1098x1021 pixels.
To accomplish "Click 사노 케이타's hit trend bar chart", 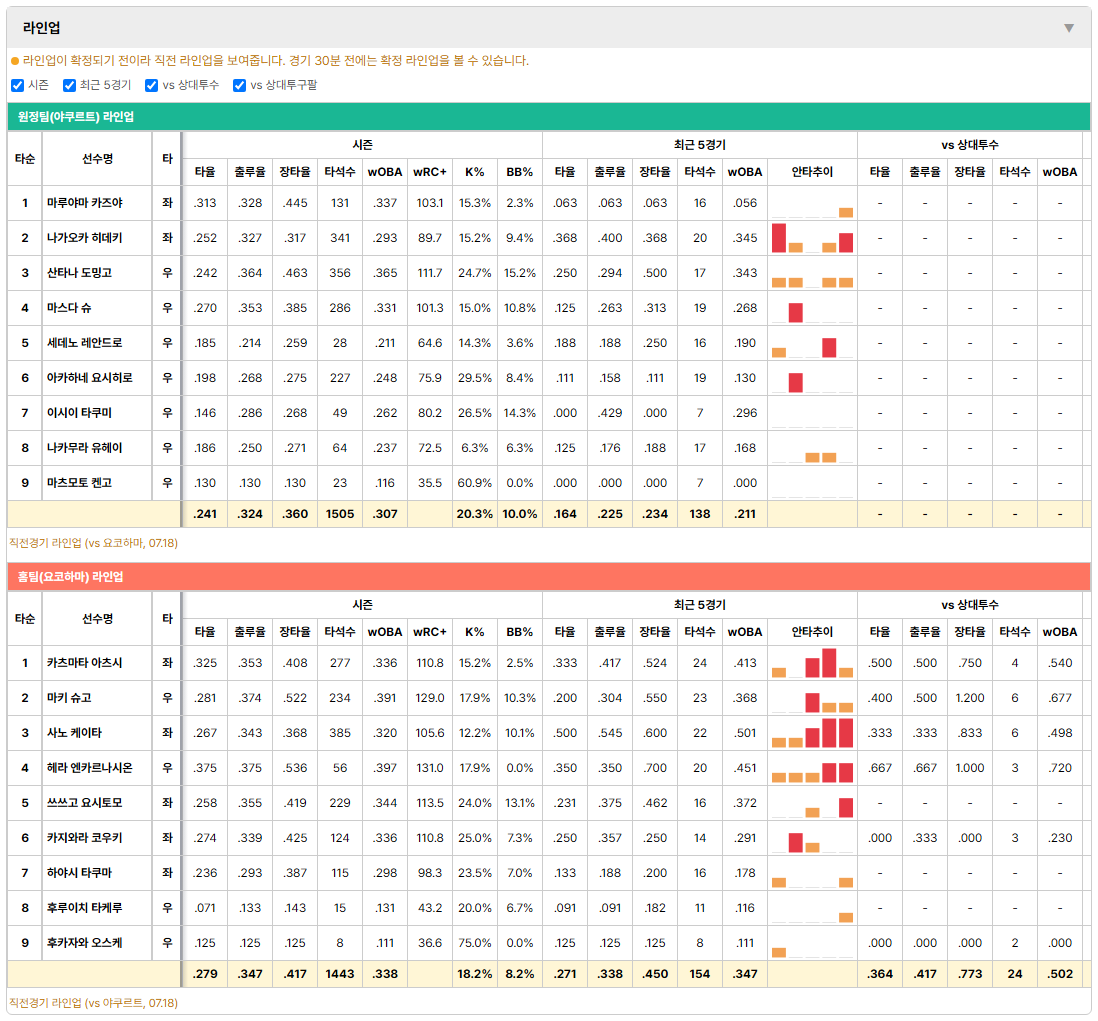I will [812, 733].
